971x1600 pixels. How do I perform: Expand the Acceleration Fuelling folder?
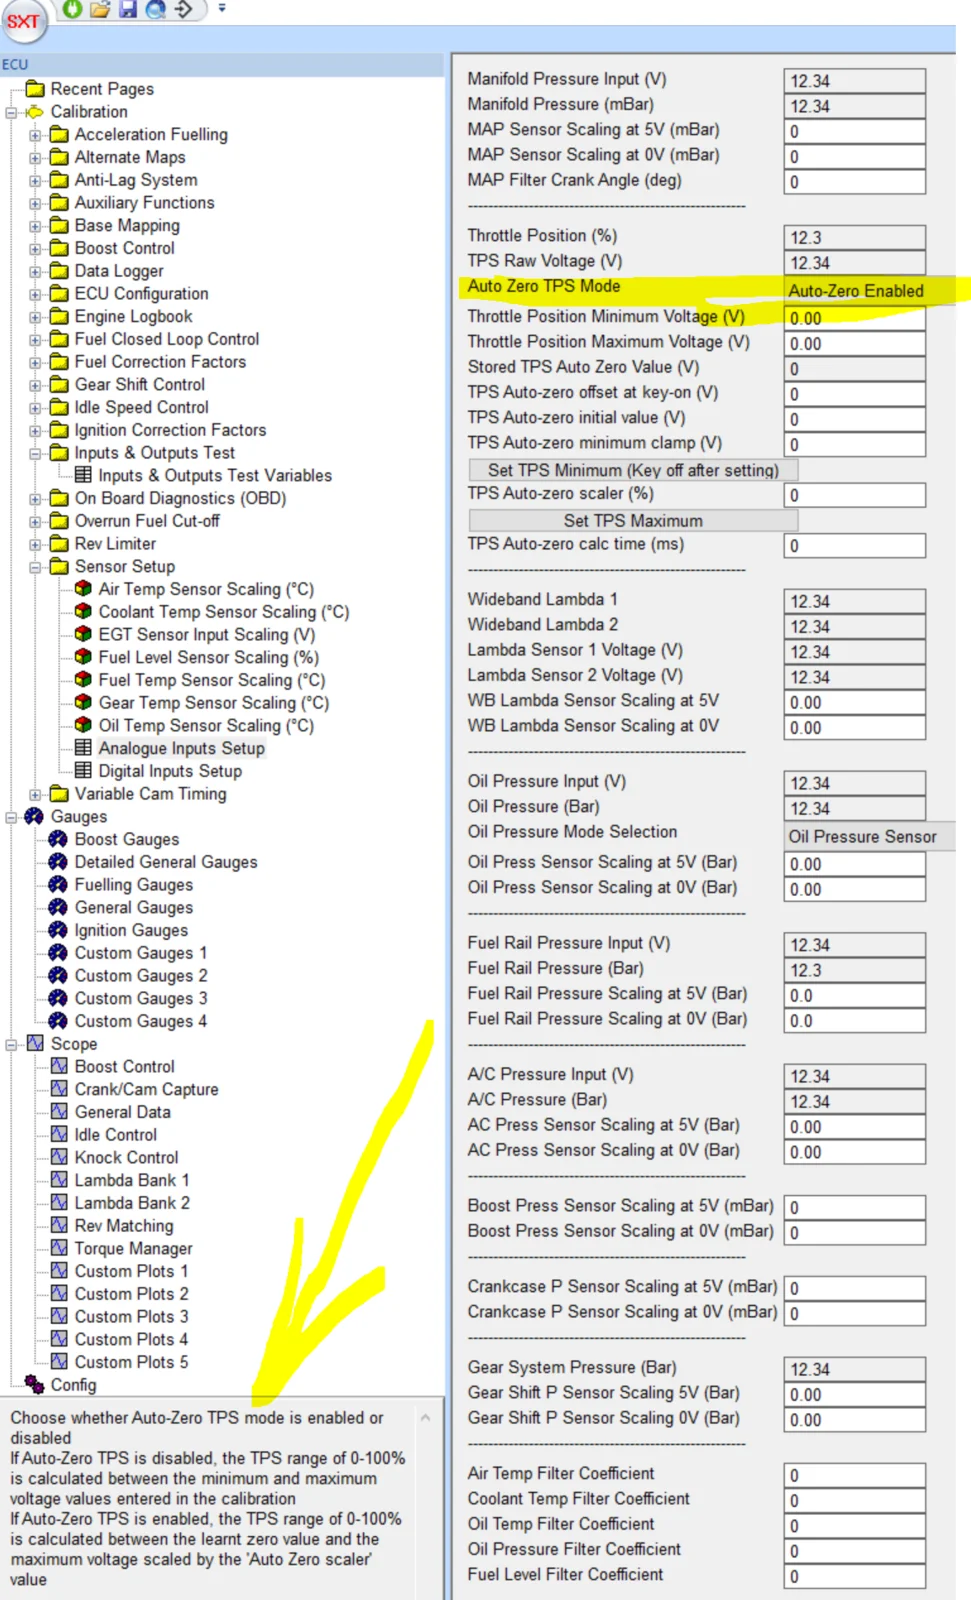[35, 135]
